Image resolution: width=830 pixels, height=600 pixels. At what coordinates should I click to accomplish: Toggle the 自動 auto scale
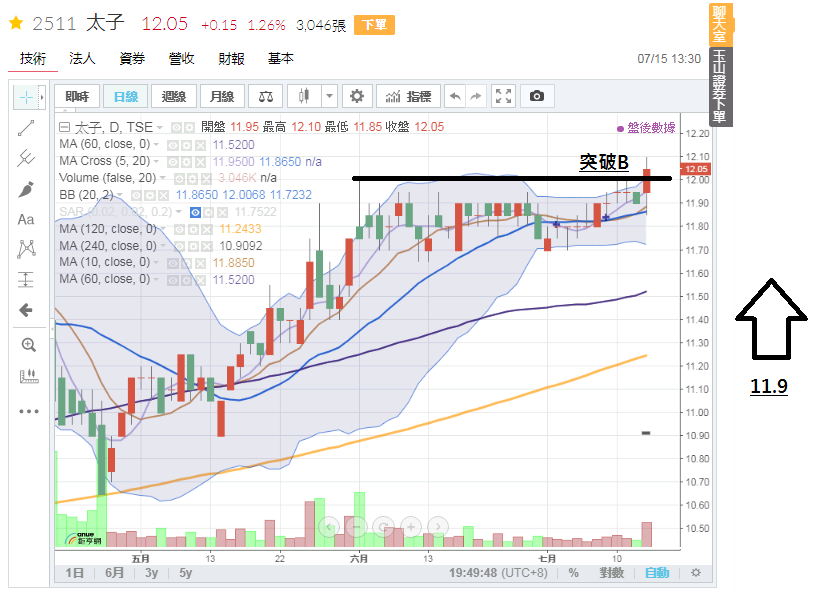coord(657,572)
